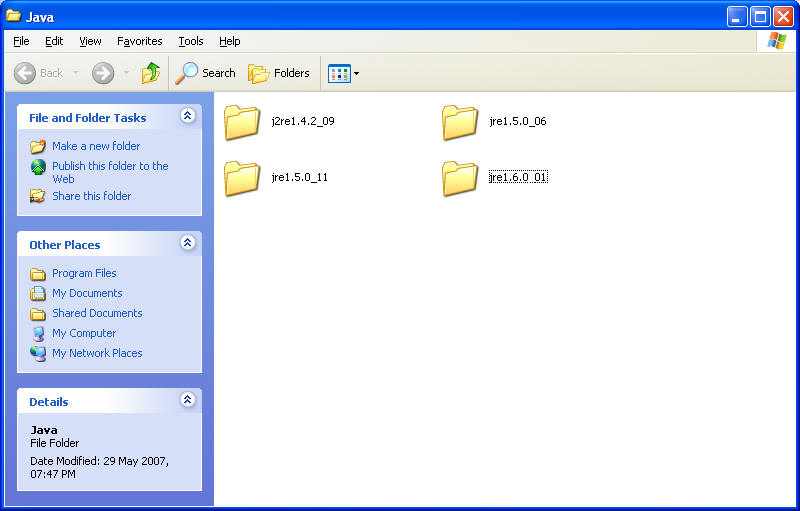Image resolution: width=800 pixels, height=511 pixels.
Task: Click the File and Folder Tasks header text
Action: point(88,118)
